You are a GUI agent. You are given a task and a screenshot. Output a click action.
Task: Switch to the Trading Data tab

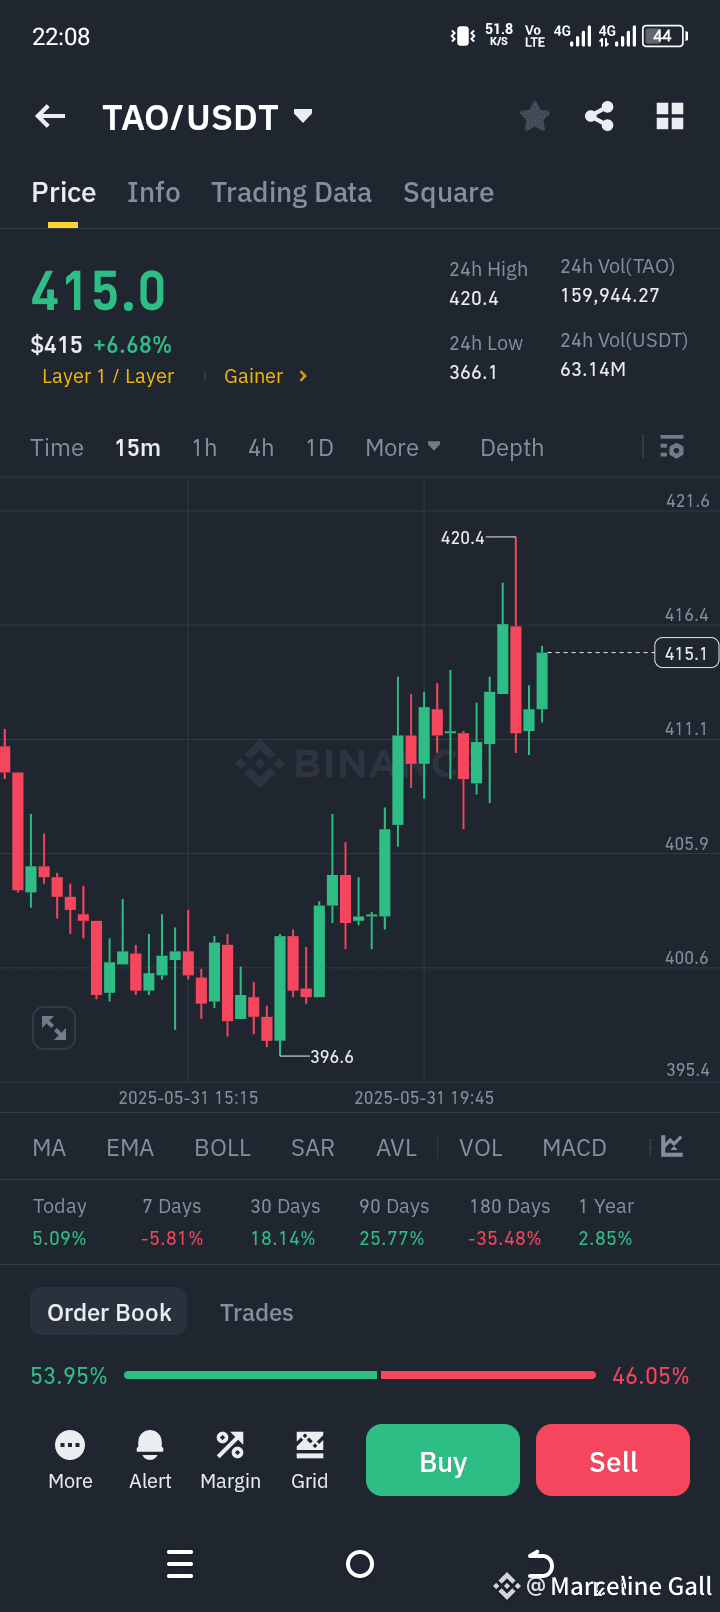click(291, 192)
